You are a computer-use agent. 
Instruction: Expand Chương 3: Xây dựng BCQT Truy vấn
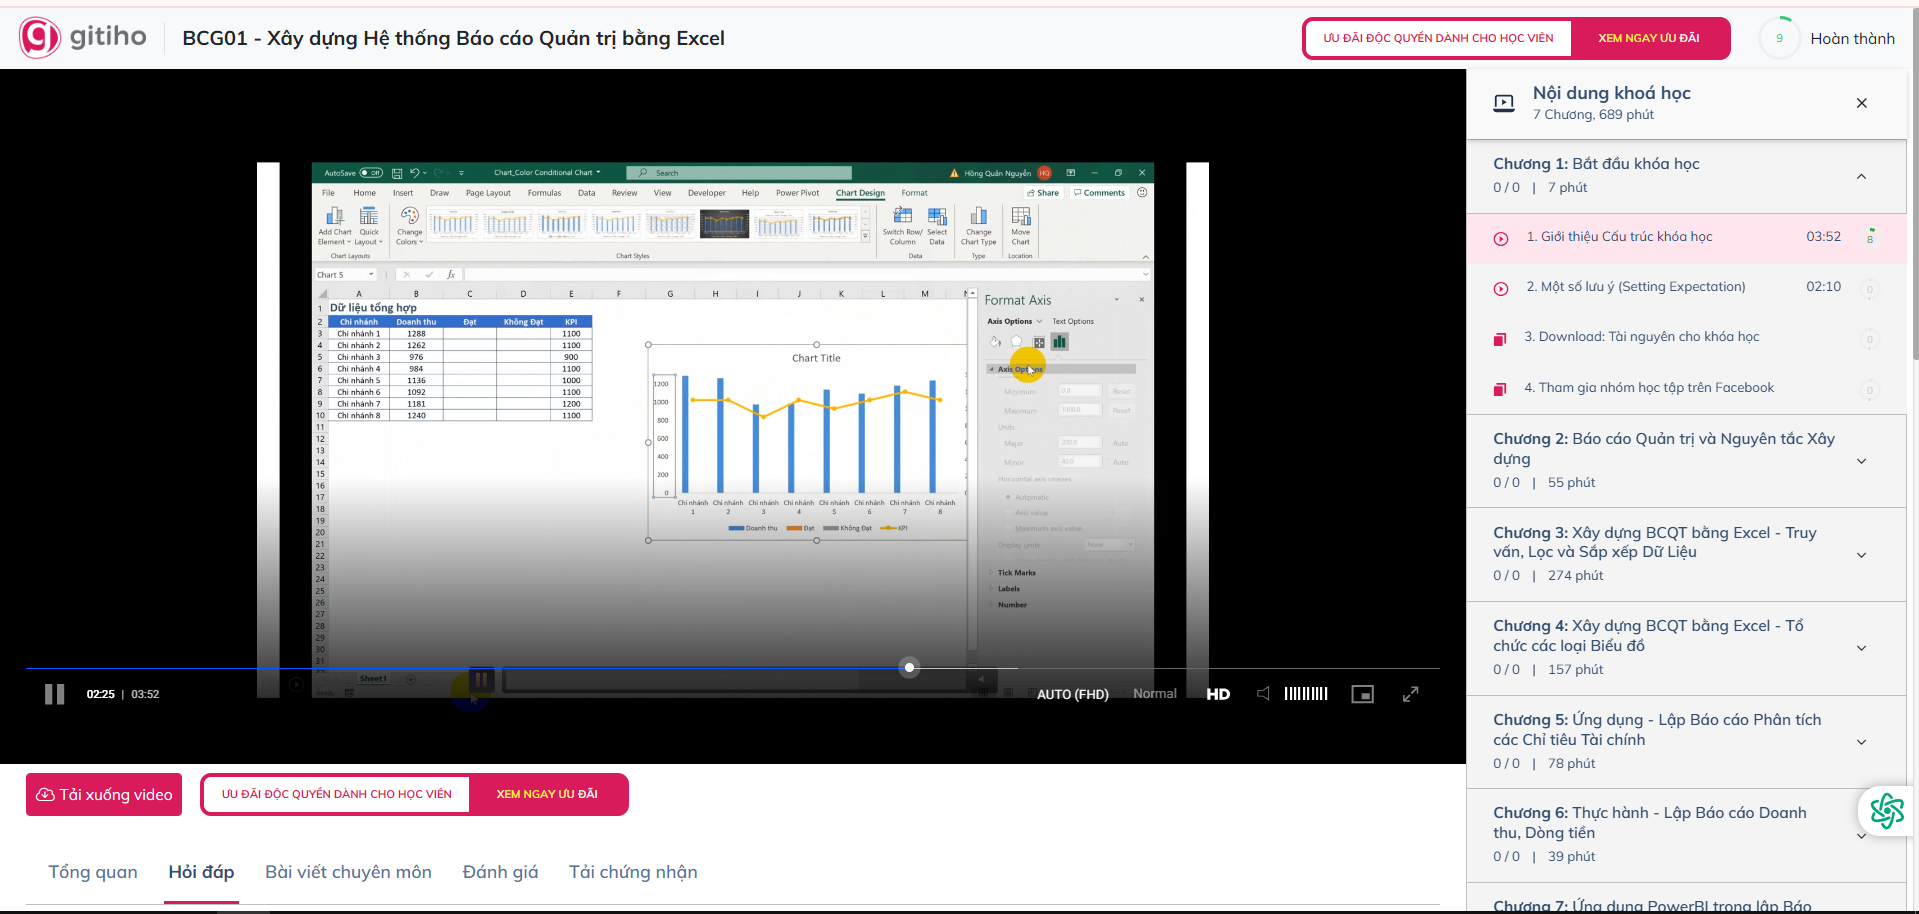(1861, 555)
